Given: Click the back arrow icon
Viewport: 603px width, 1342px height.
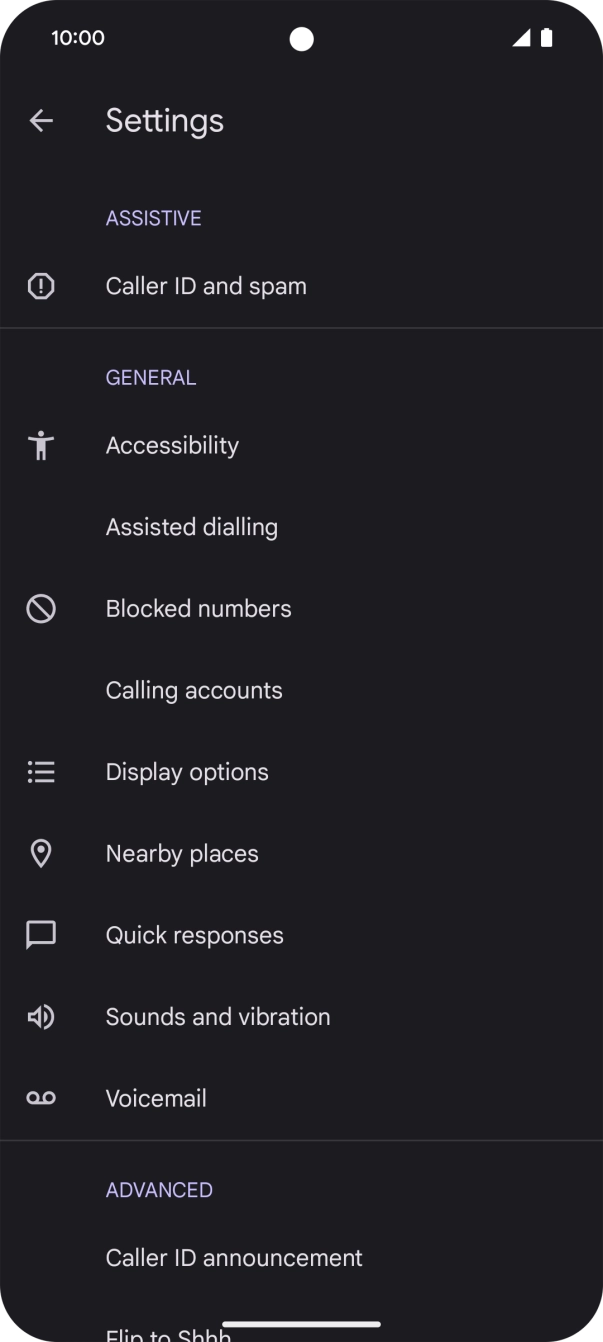Looking at the screenshot, I should tap(41, 120).
